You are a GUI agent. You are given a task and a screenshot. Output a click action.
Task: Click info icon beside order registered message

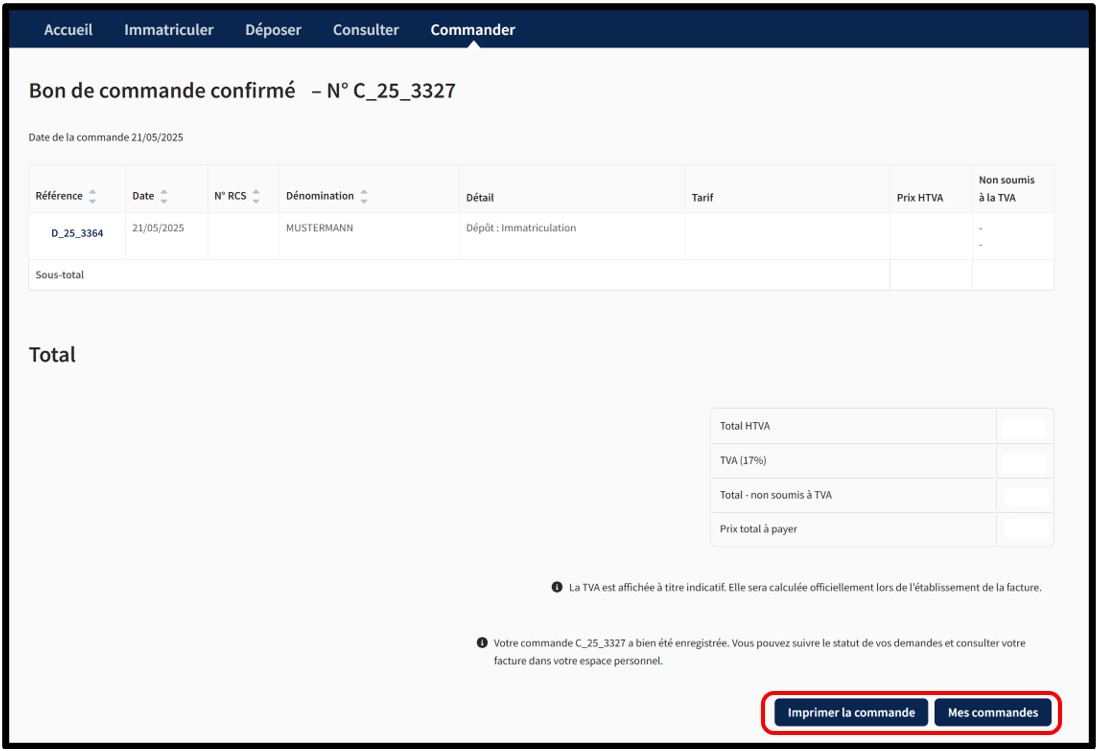(x=482, y=643)
